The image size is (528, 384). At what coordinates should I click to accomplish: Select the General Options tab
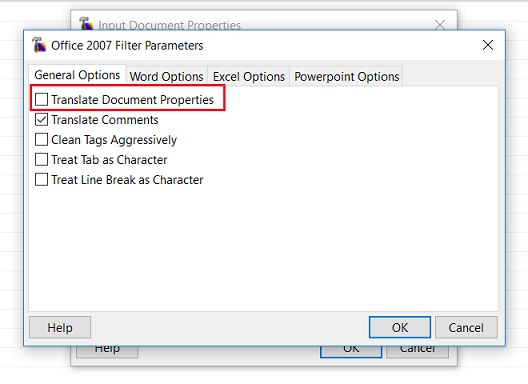(x=77, y=75)
